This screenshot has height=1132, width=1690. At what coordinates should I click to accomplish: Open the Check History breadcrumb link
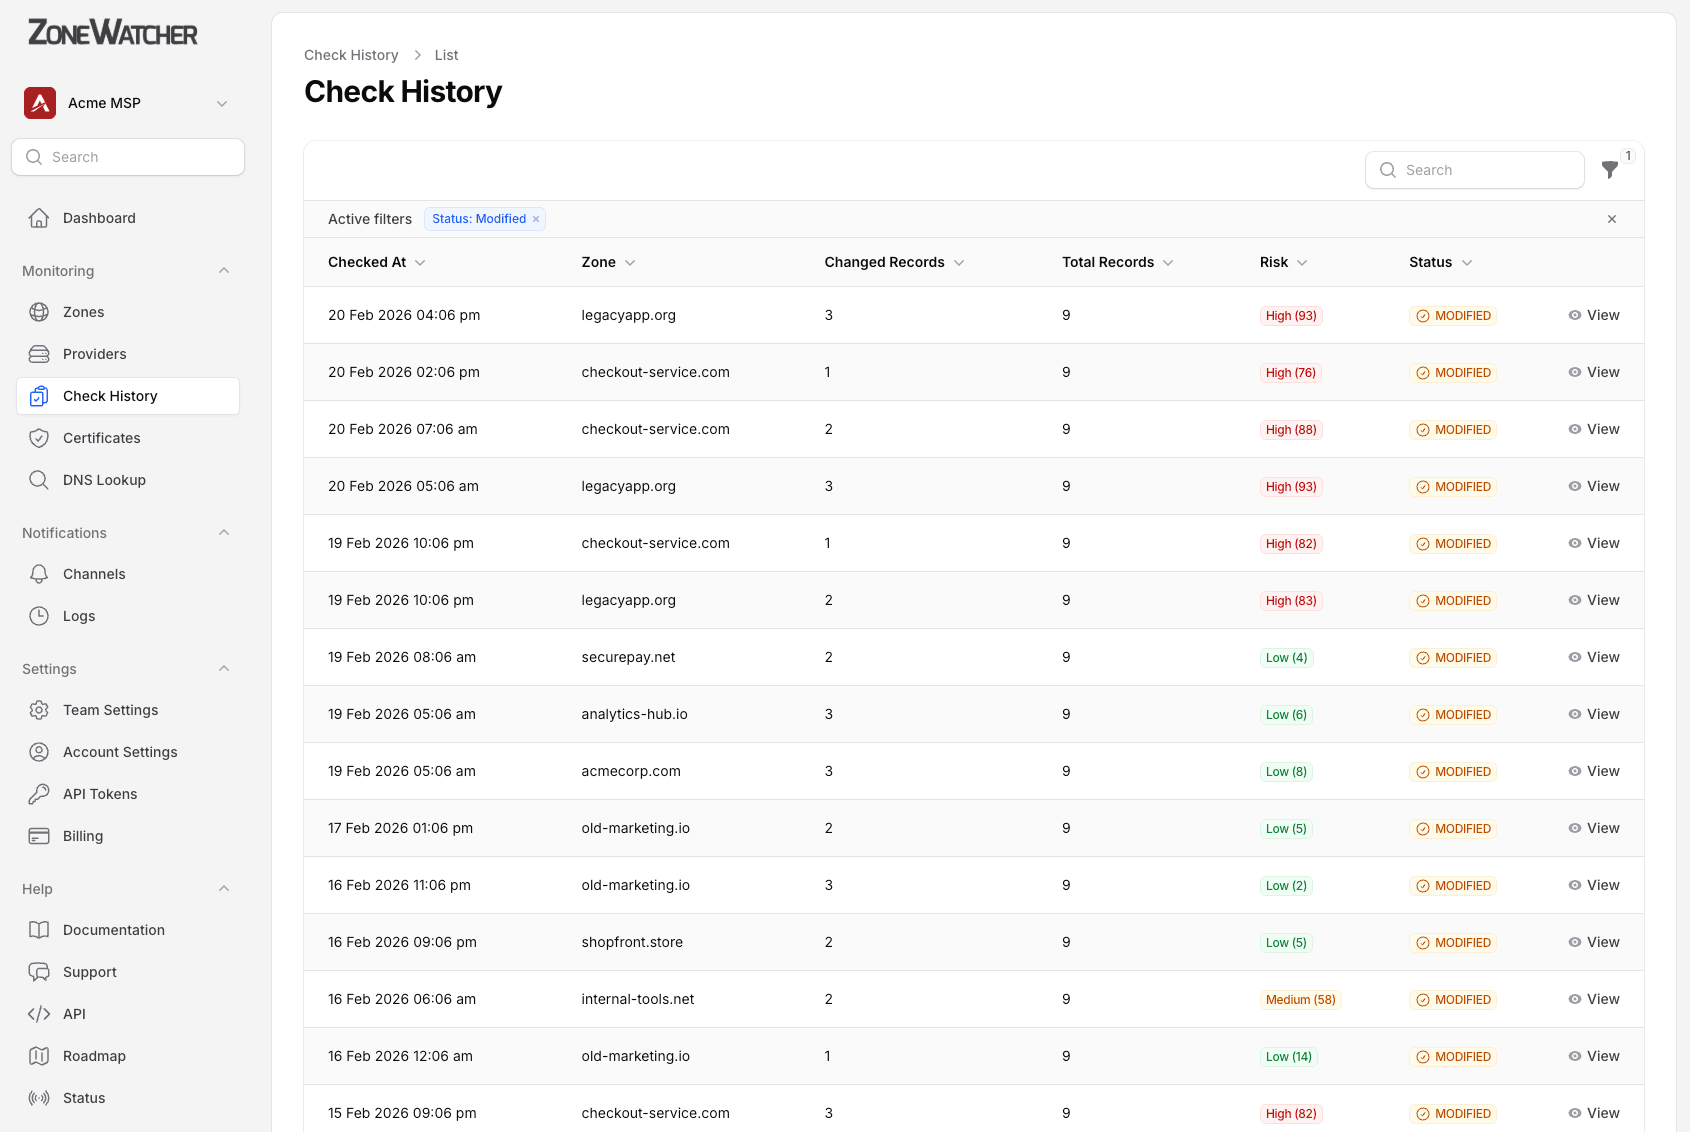351,55
